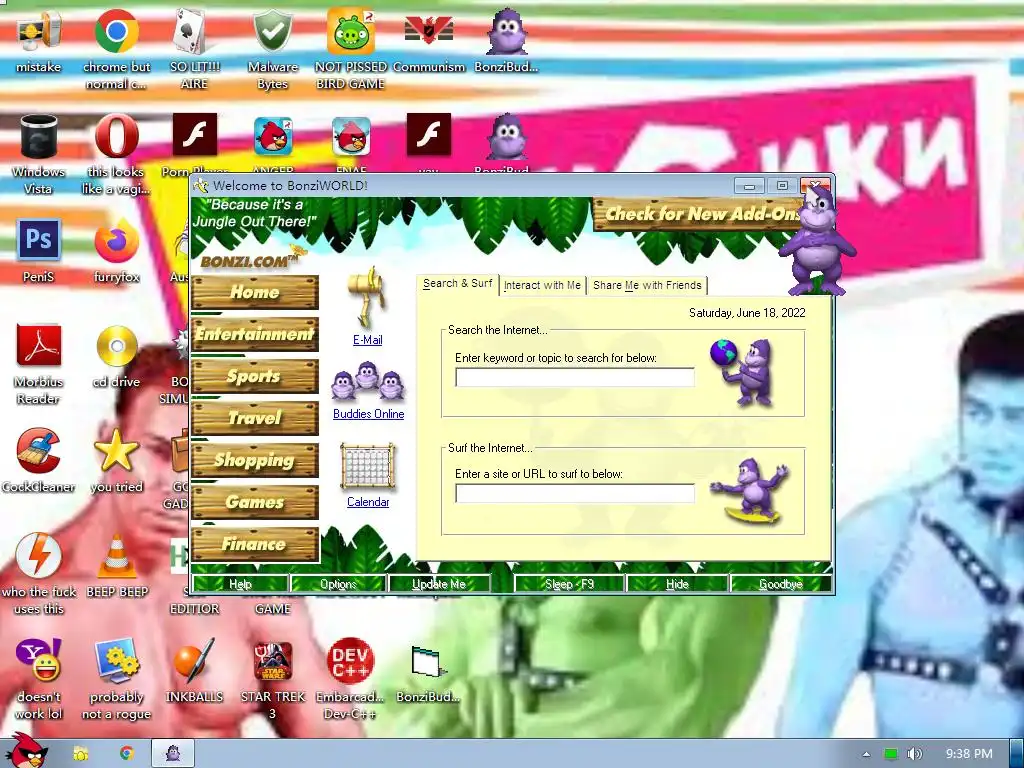Image resolution: width=1024 pixels, height=768 pixels.
Task: Click the Games wooden sign button
Action: tap(255, 502)
